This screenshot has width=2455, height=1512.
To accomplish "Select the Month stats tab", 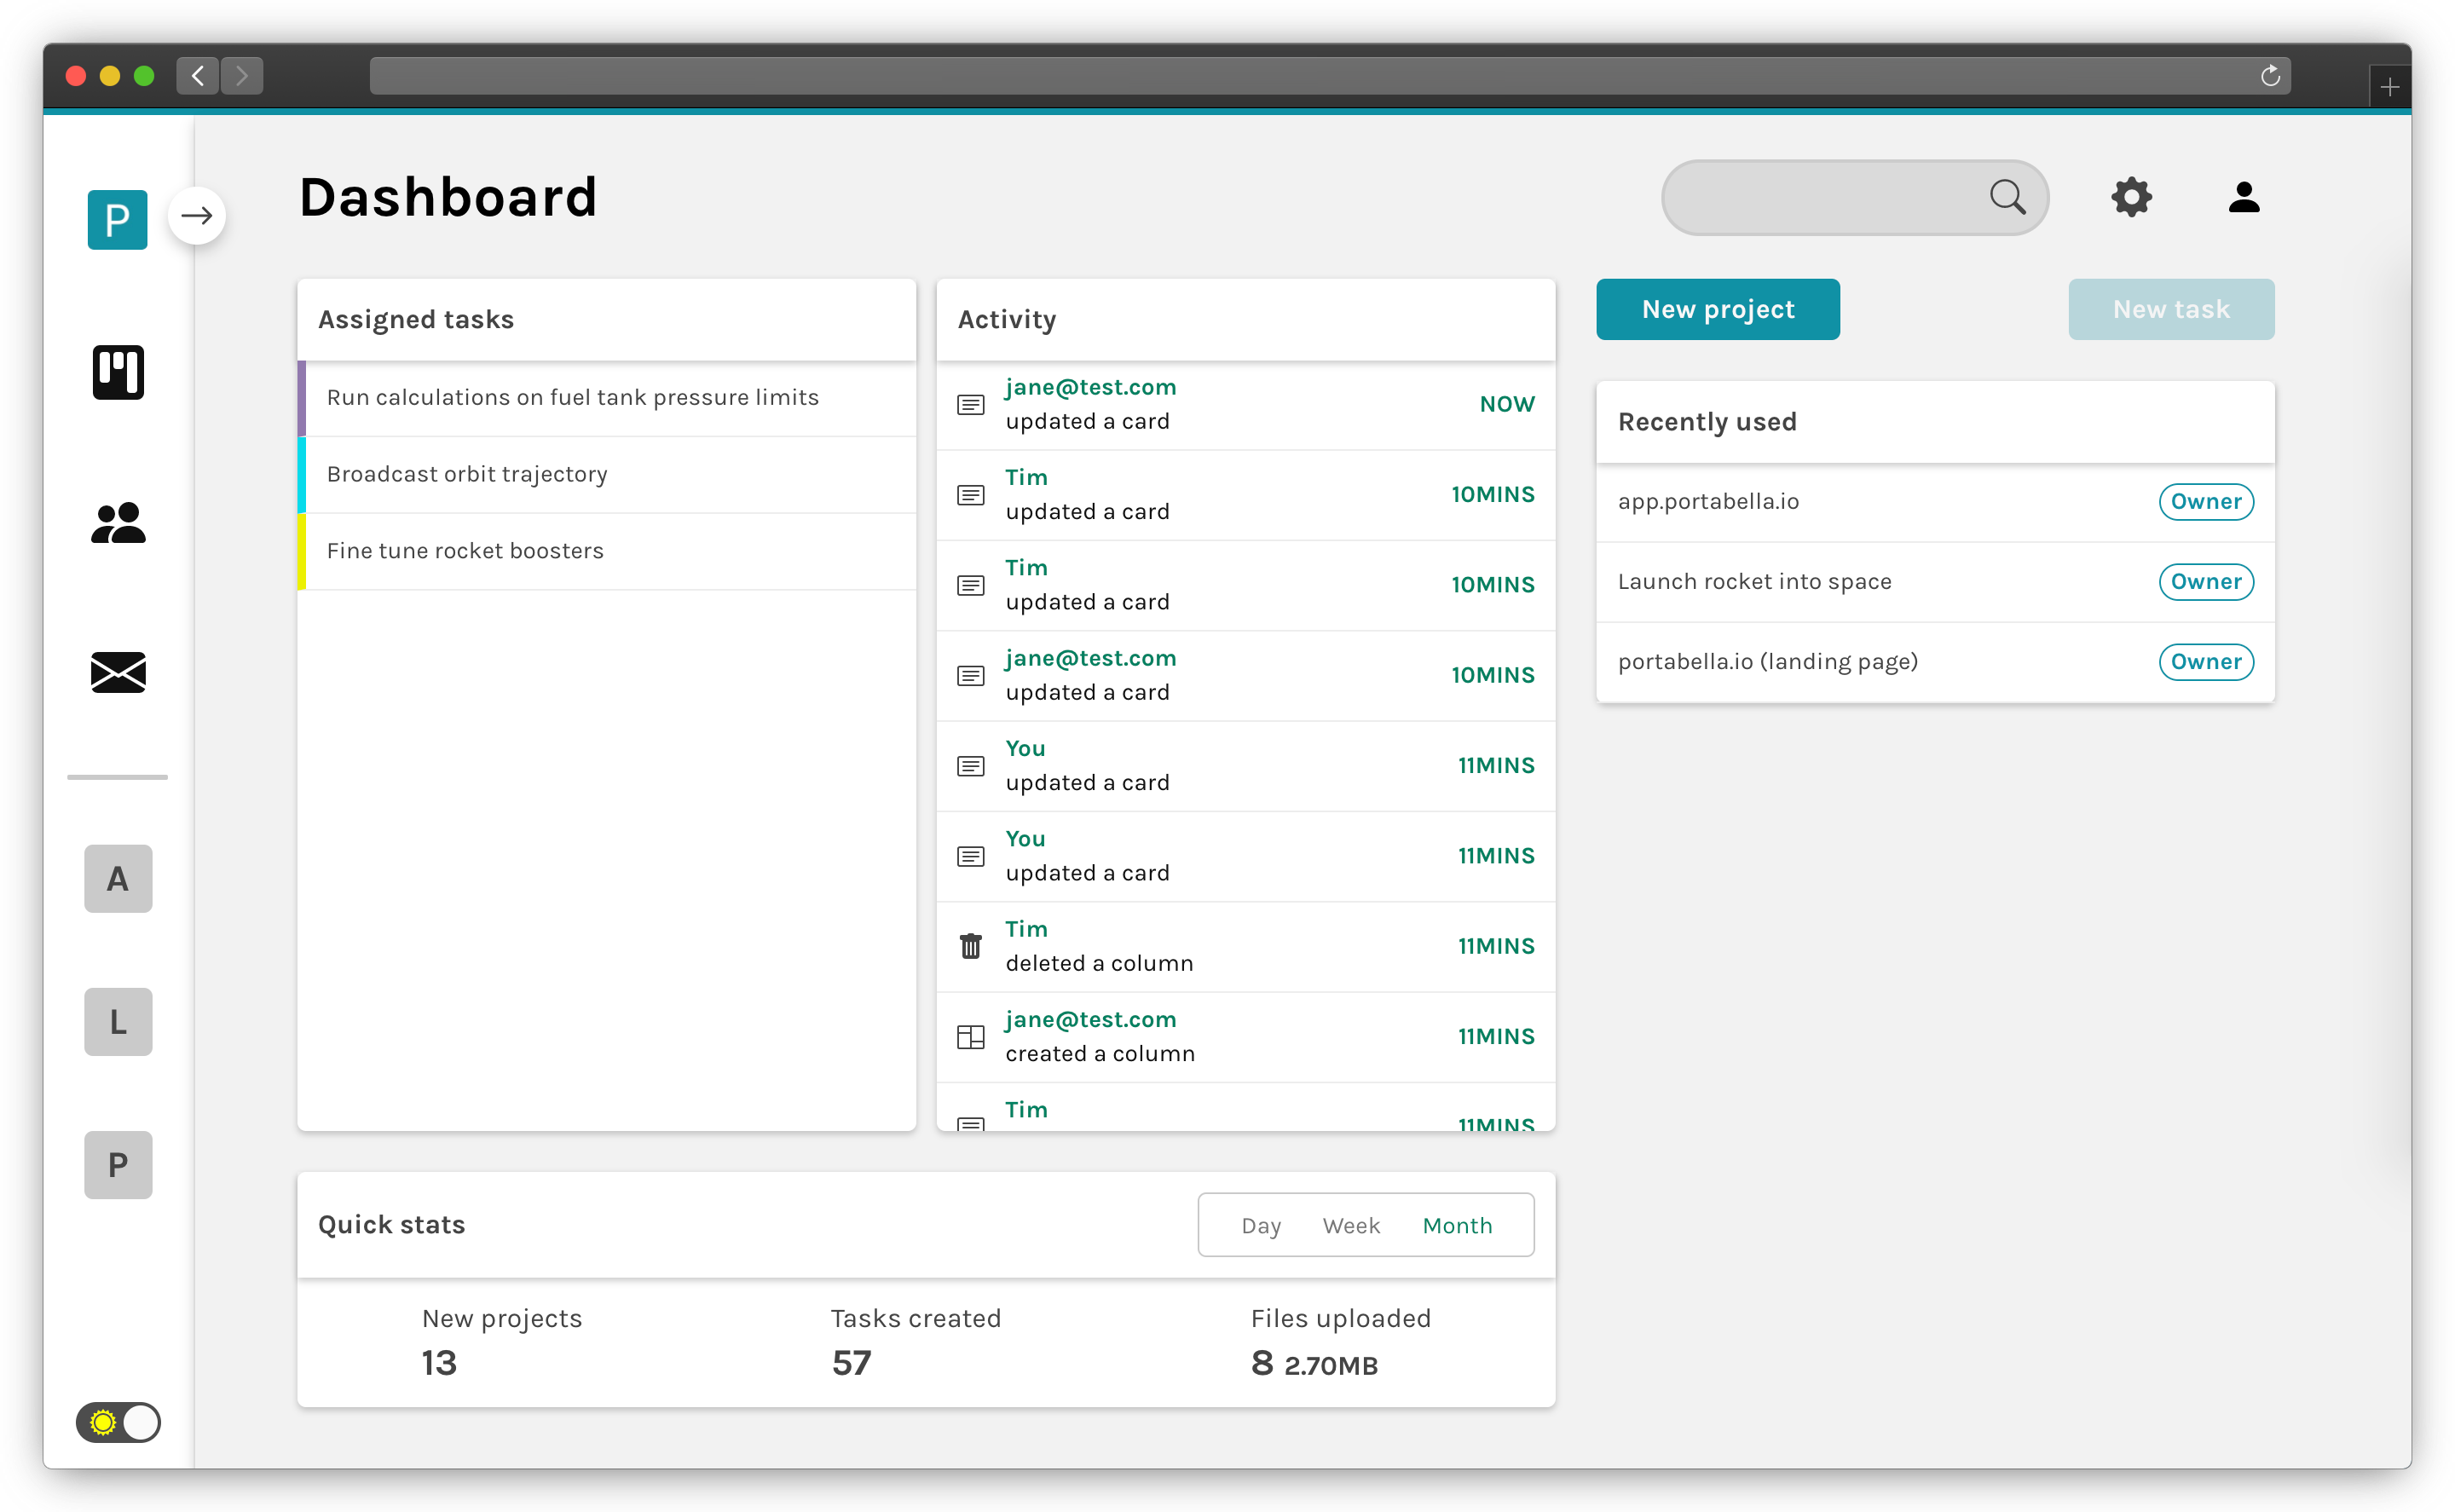I will tap(1456, 1225).
